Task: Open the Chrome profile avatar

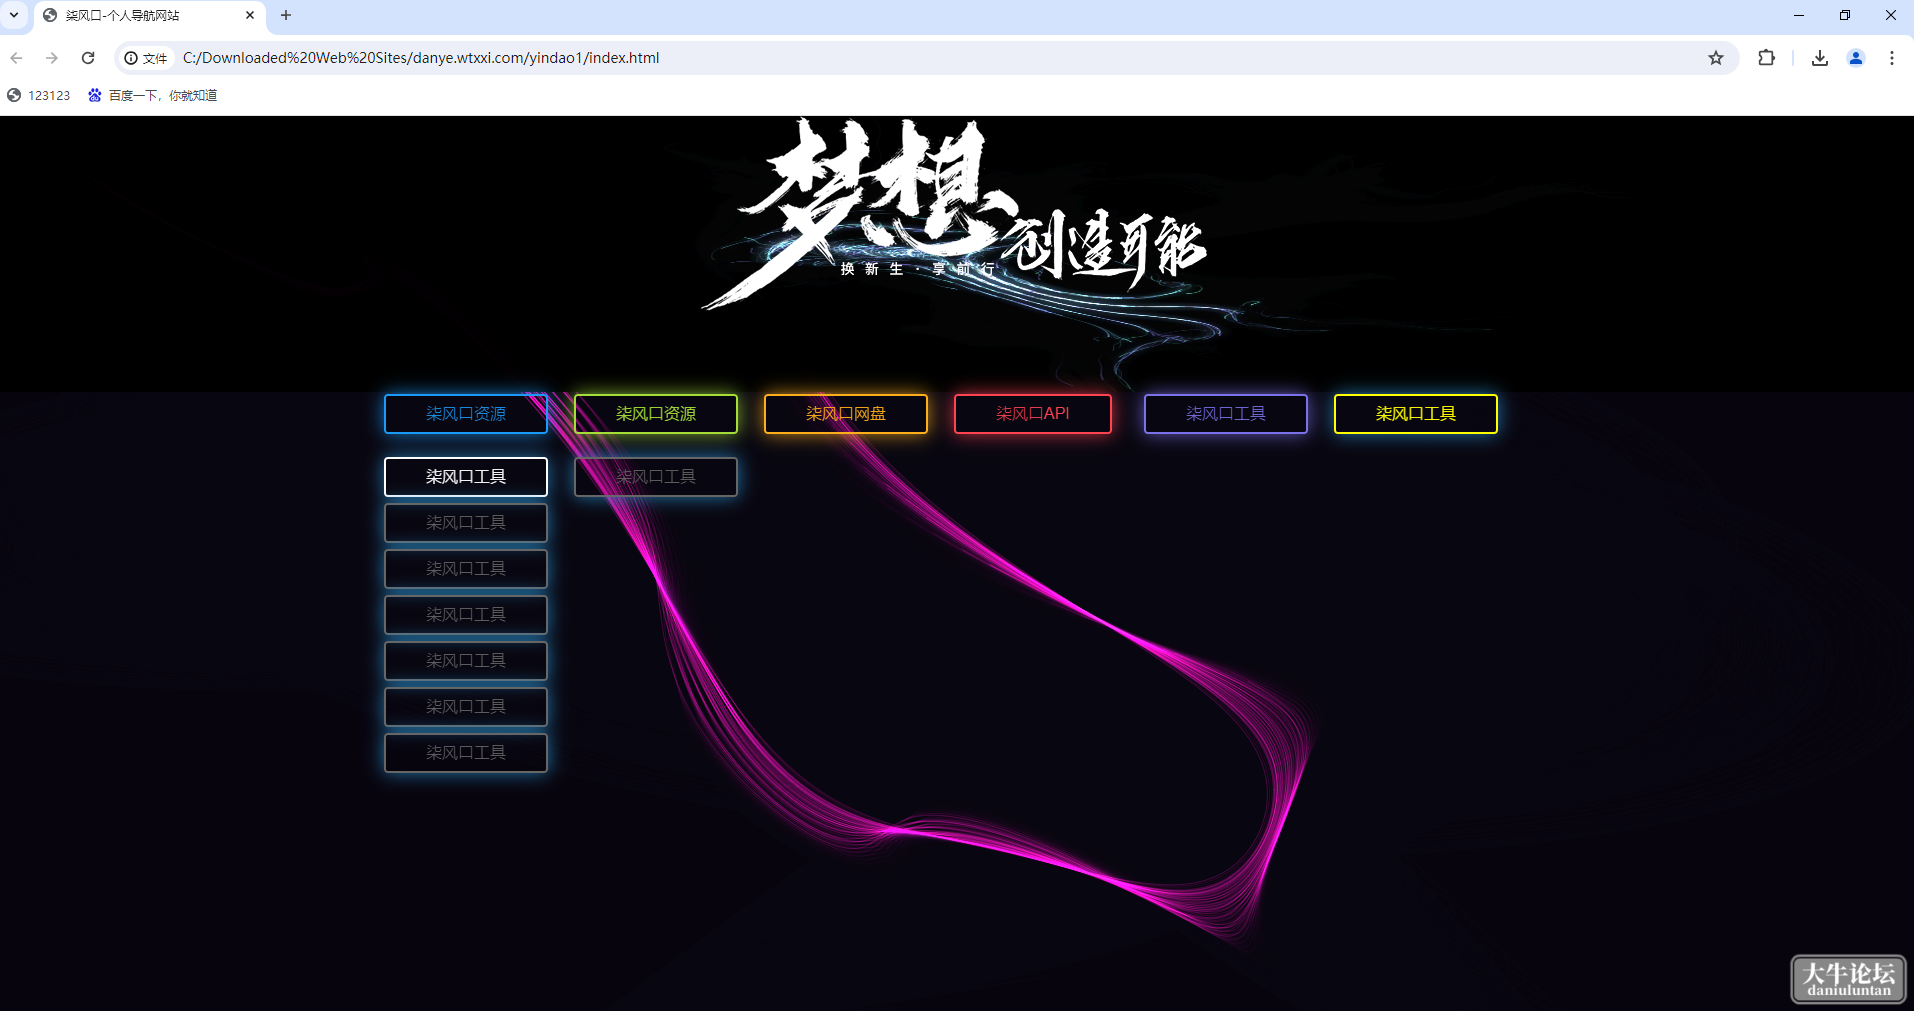Action: pos(1856,58)
